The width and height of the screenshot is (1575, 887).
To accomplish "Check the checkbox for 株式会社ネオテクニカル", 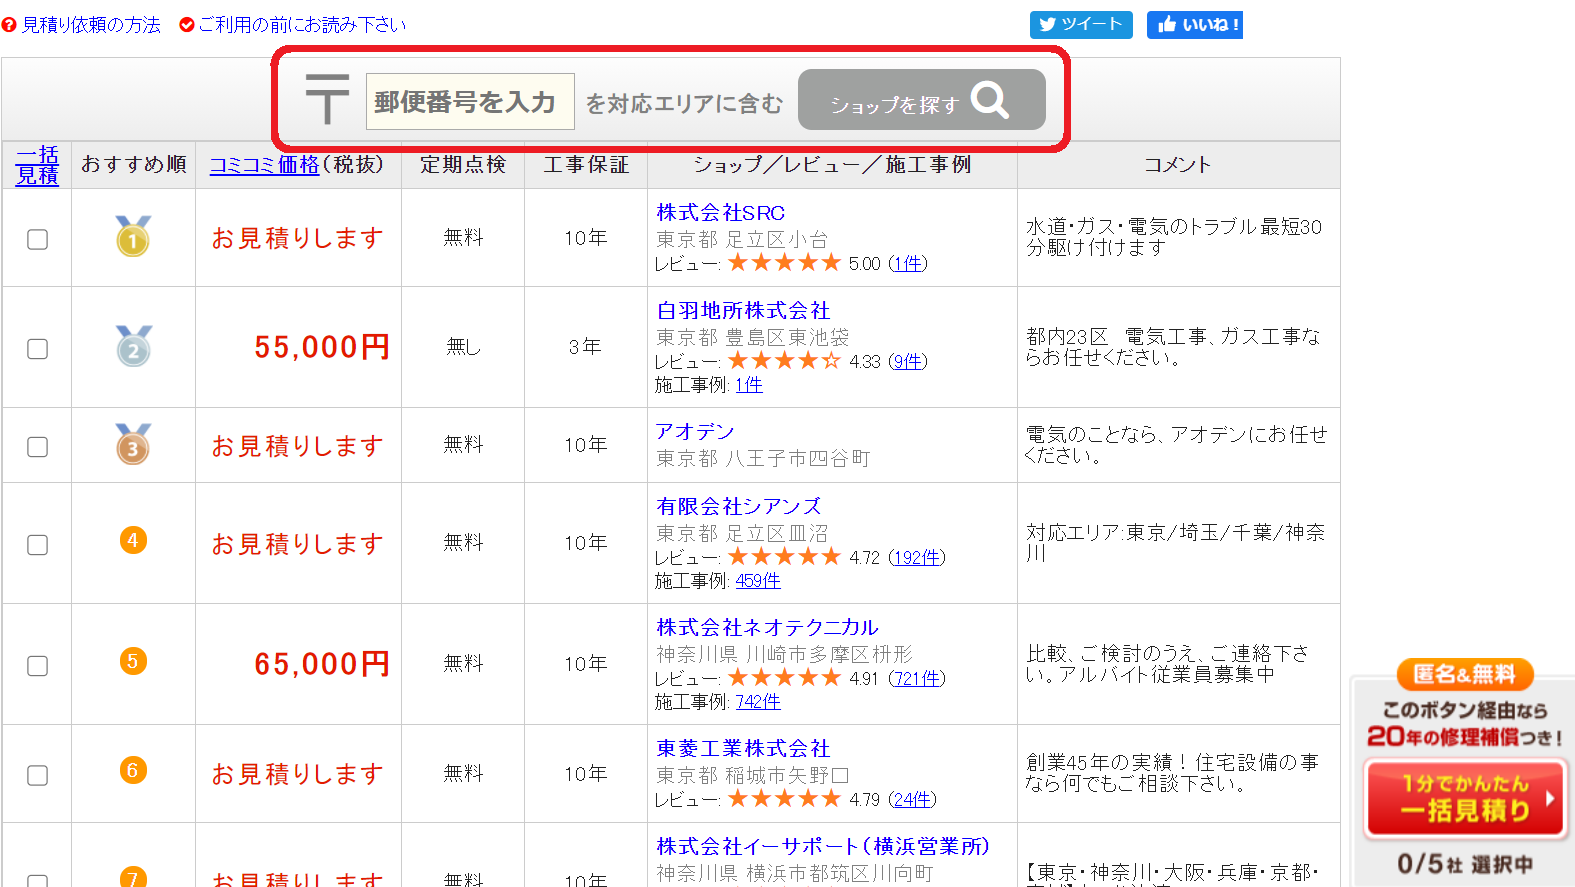I will tap(37, 665).
